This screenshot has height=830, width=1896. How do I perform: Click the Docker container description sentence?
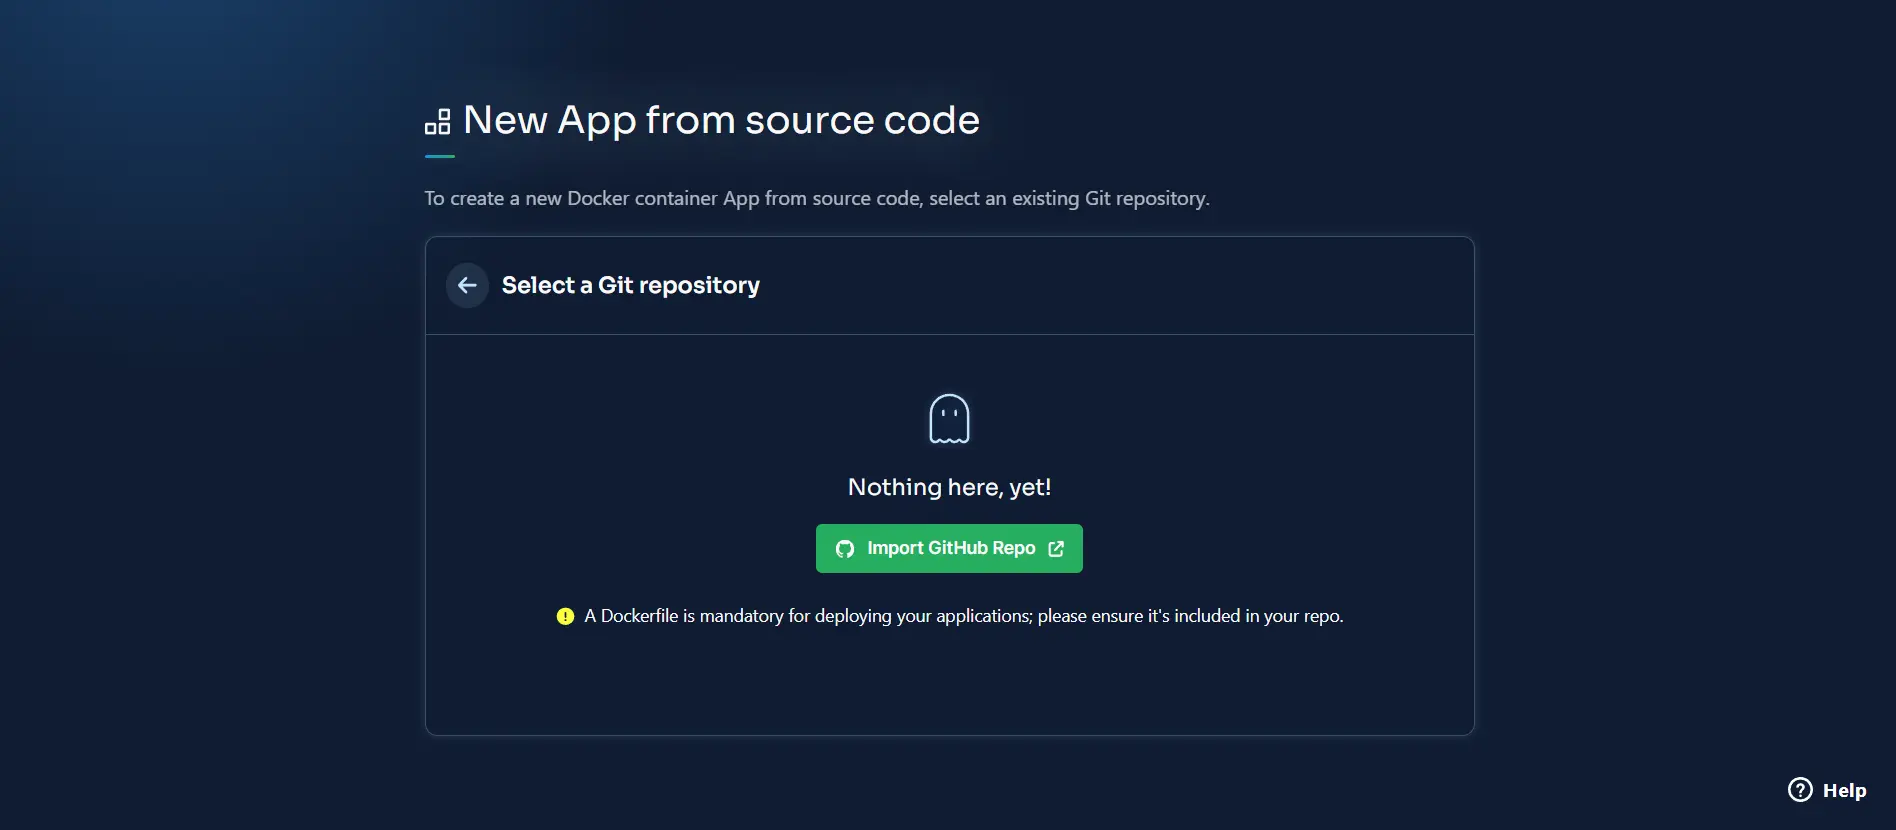(816, 198)
